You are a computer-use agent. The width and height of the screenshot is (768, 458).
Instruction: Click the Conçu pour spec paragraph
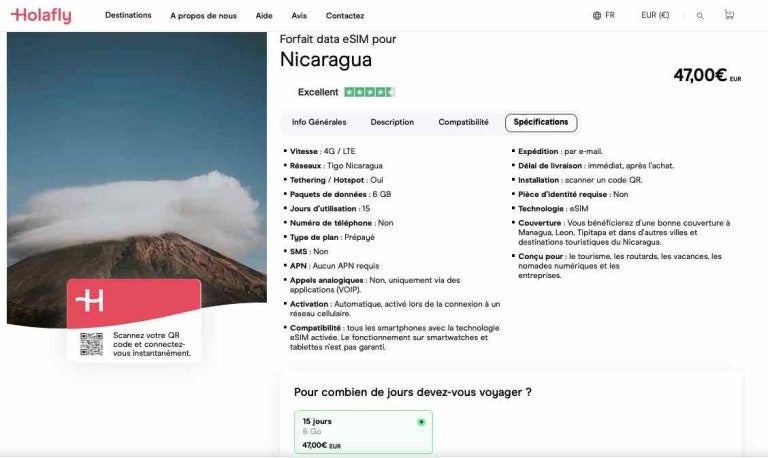click(x=620, y=265)
